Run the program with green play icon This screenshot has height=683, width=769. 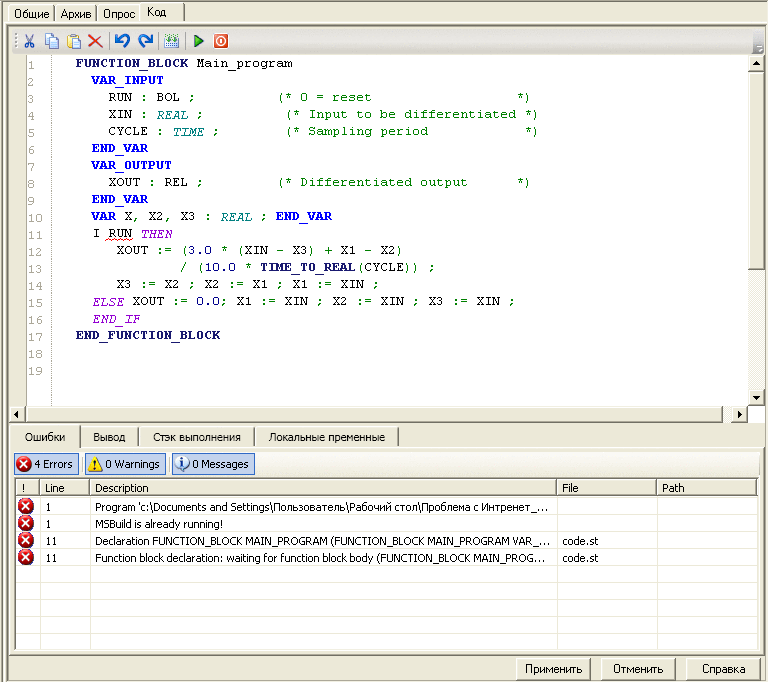pos(199,41)
